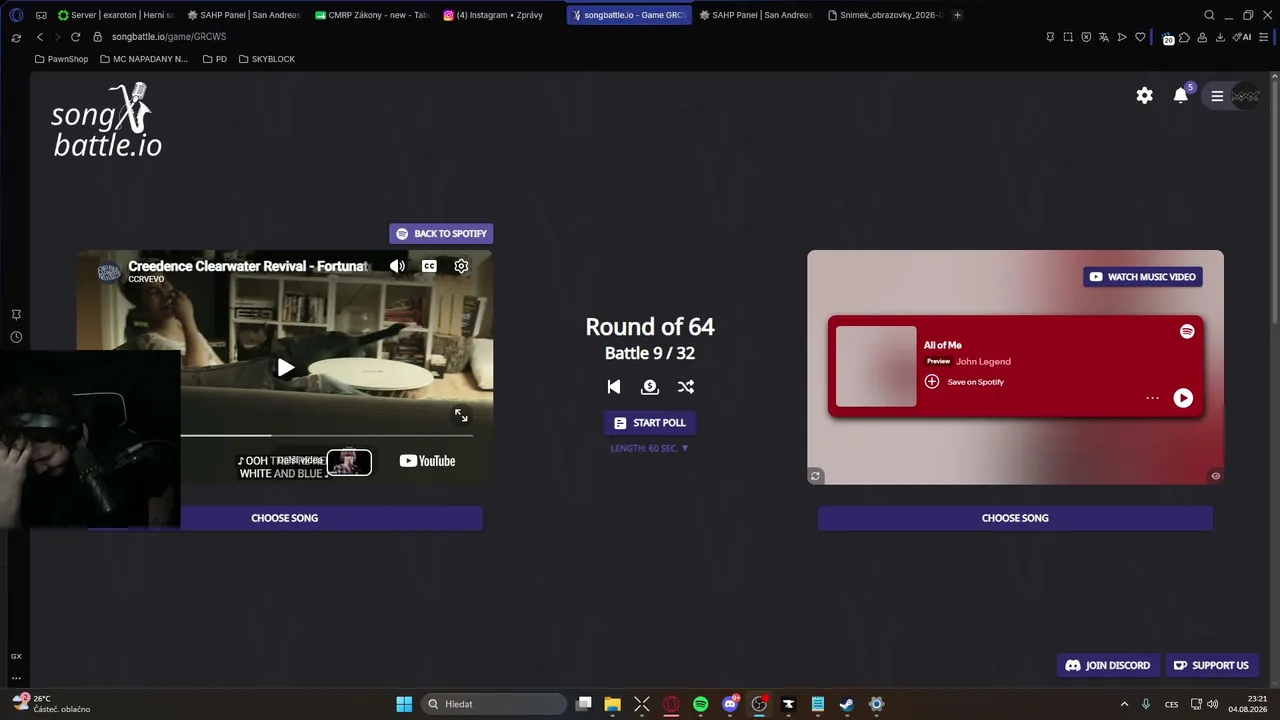Click the taskbar Hledat search box

(494, 704)
